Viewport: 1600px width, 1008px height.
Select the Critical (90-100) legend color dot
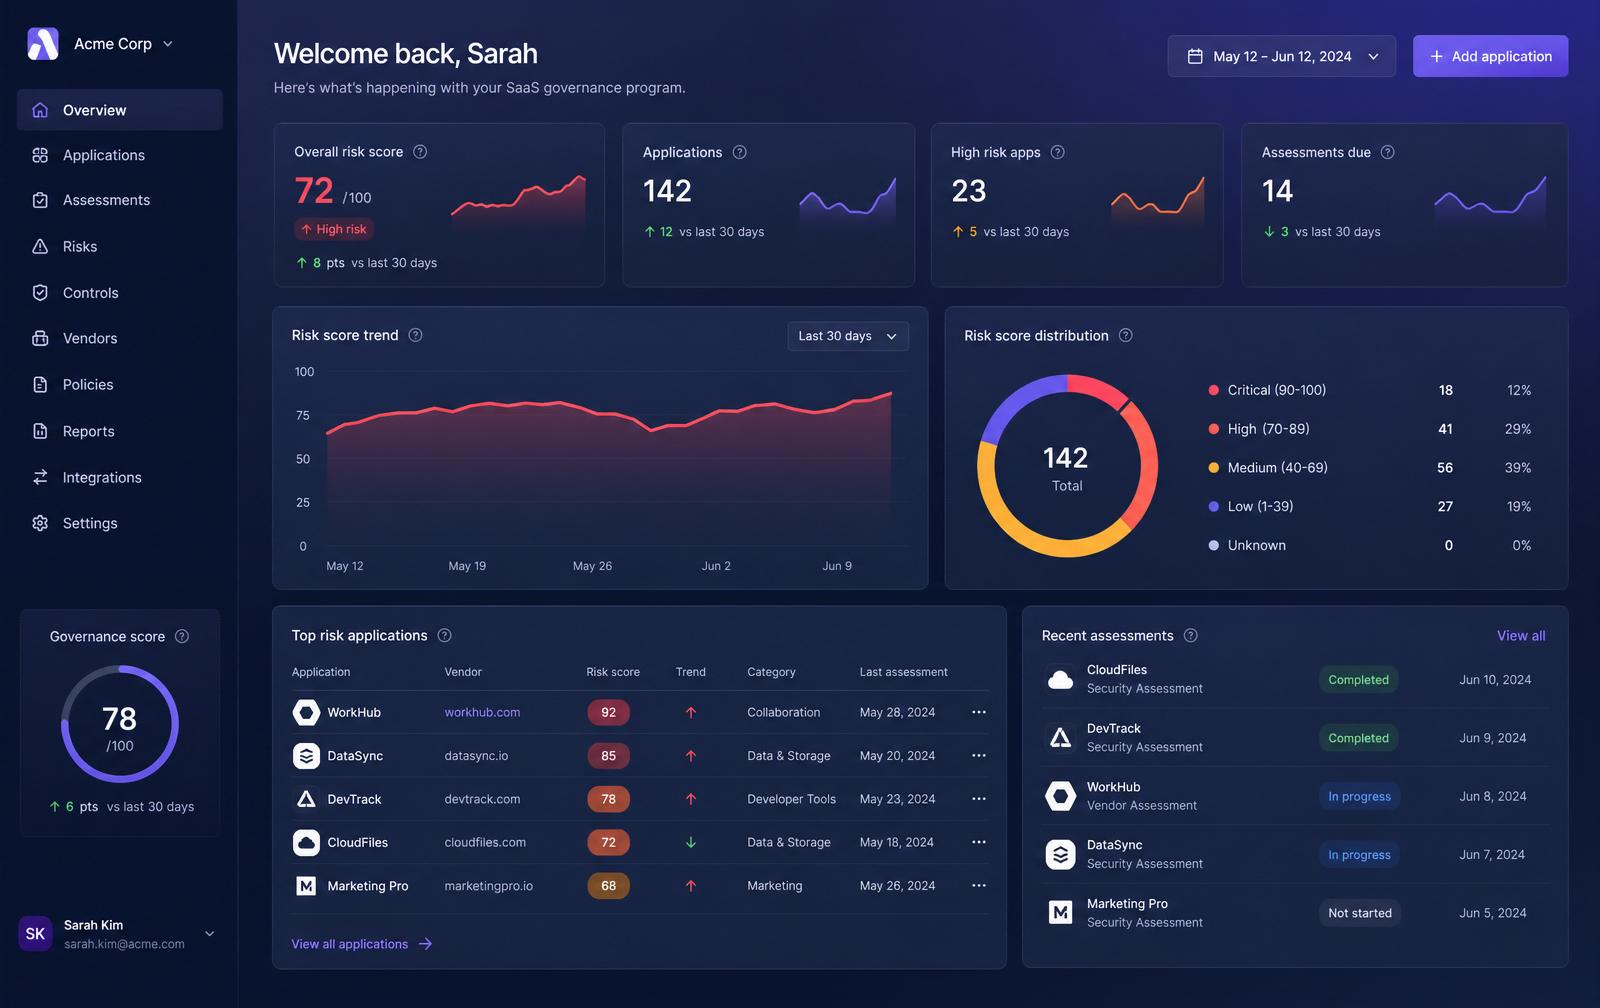1214,390
